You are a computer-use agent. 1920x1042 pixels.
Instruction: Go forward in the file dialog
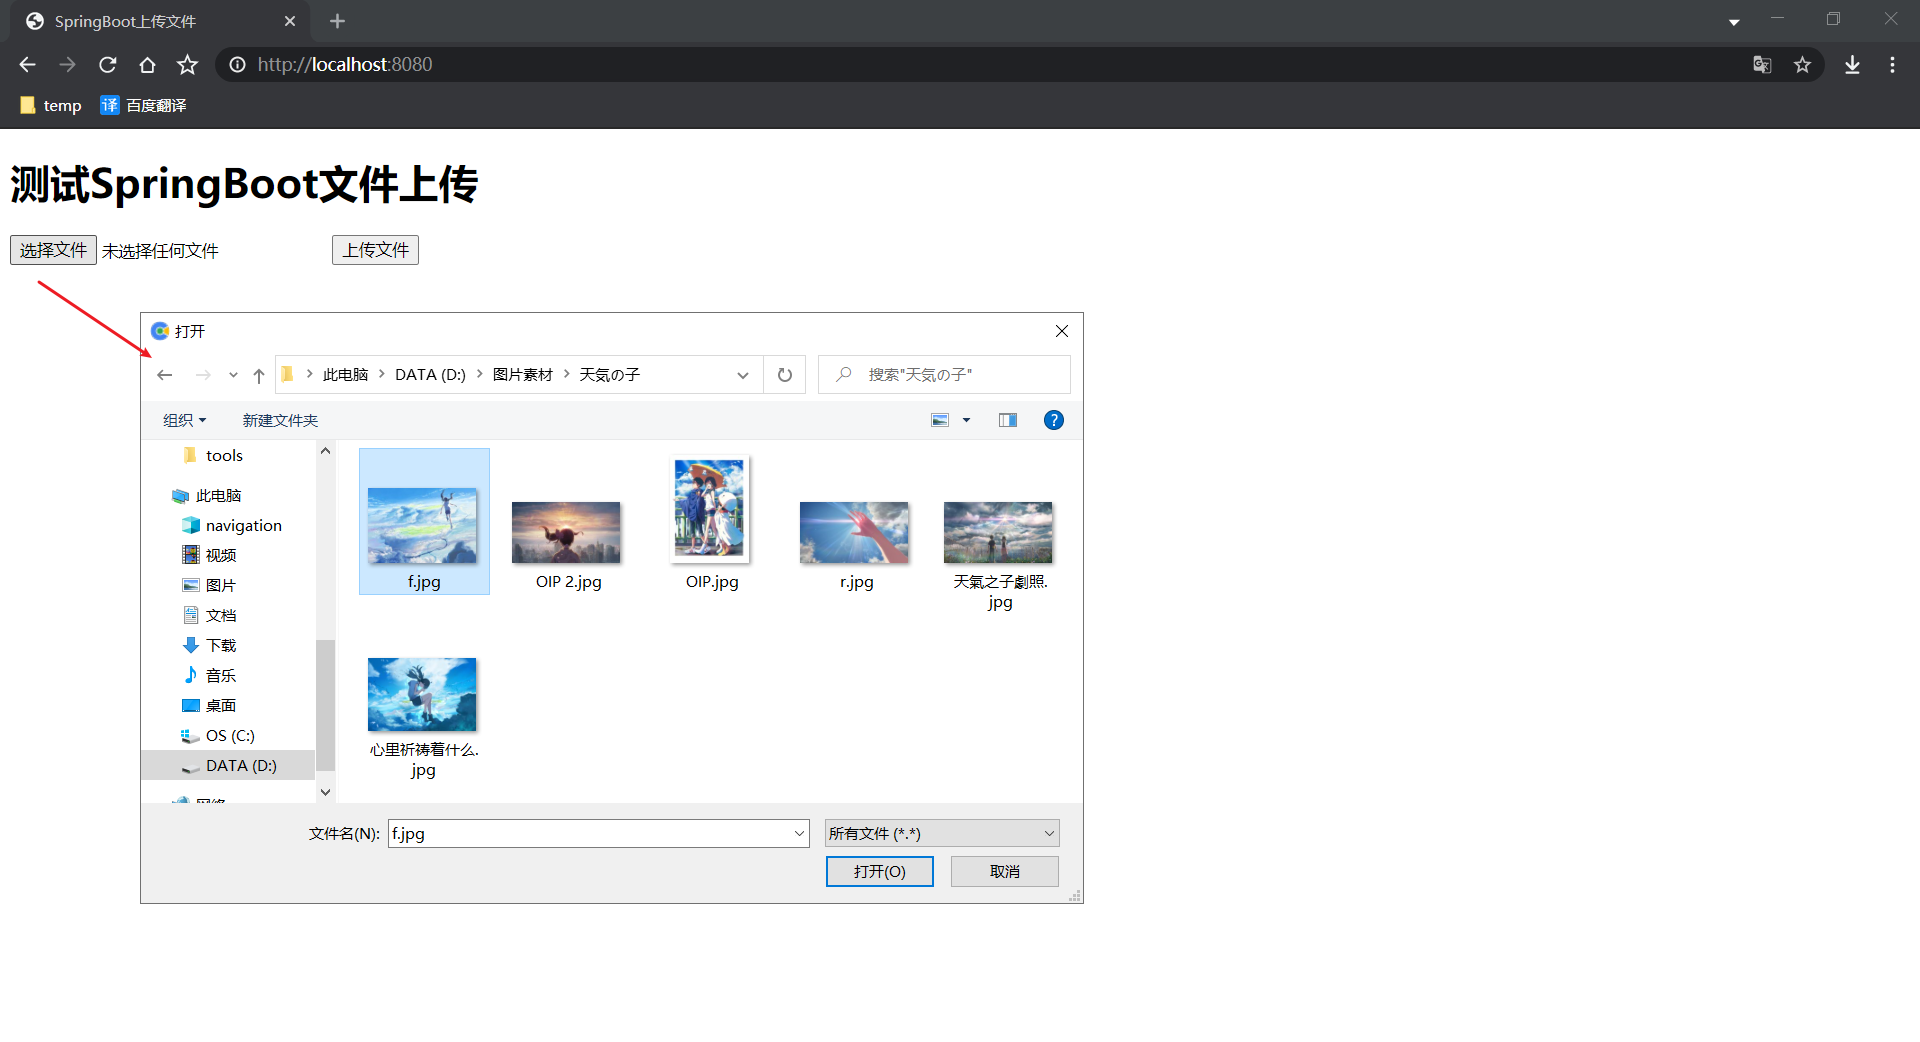203,375
